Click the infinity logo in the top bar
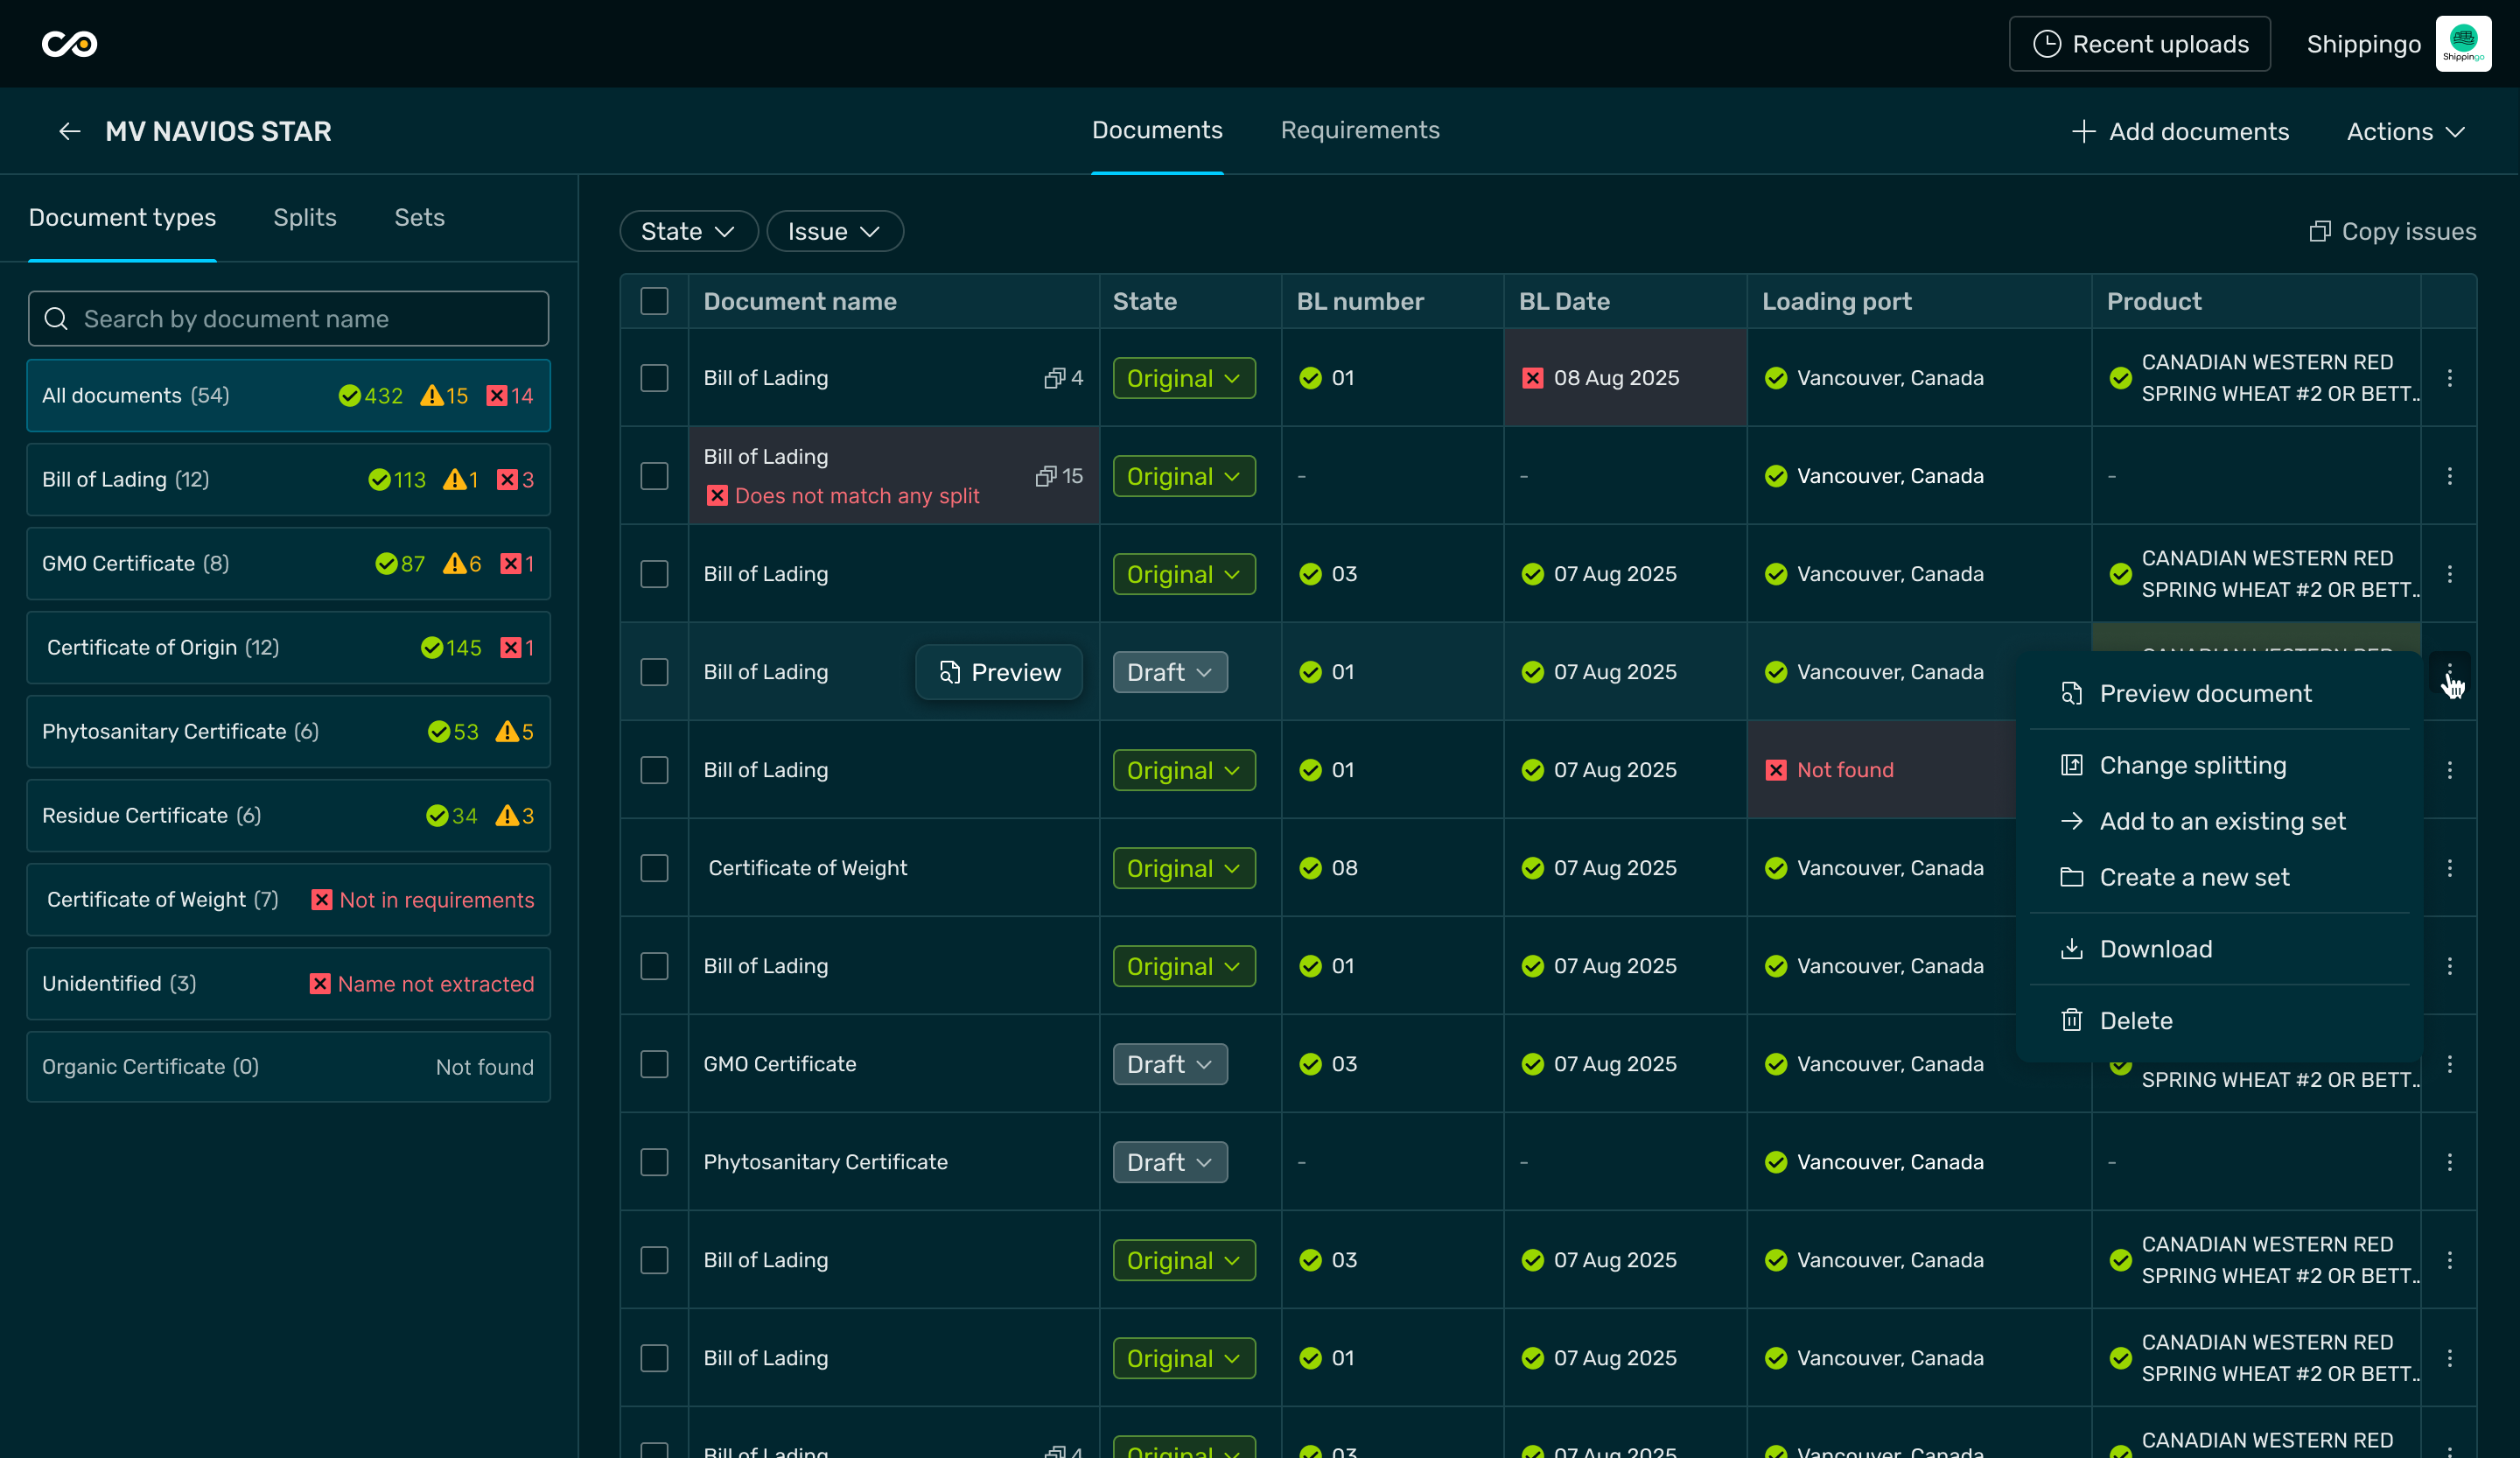This screenshot has height=1458, width=2520. pyautogui.click(x=69, y=44)
